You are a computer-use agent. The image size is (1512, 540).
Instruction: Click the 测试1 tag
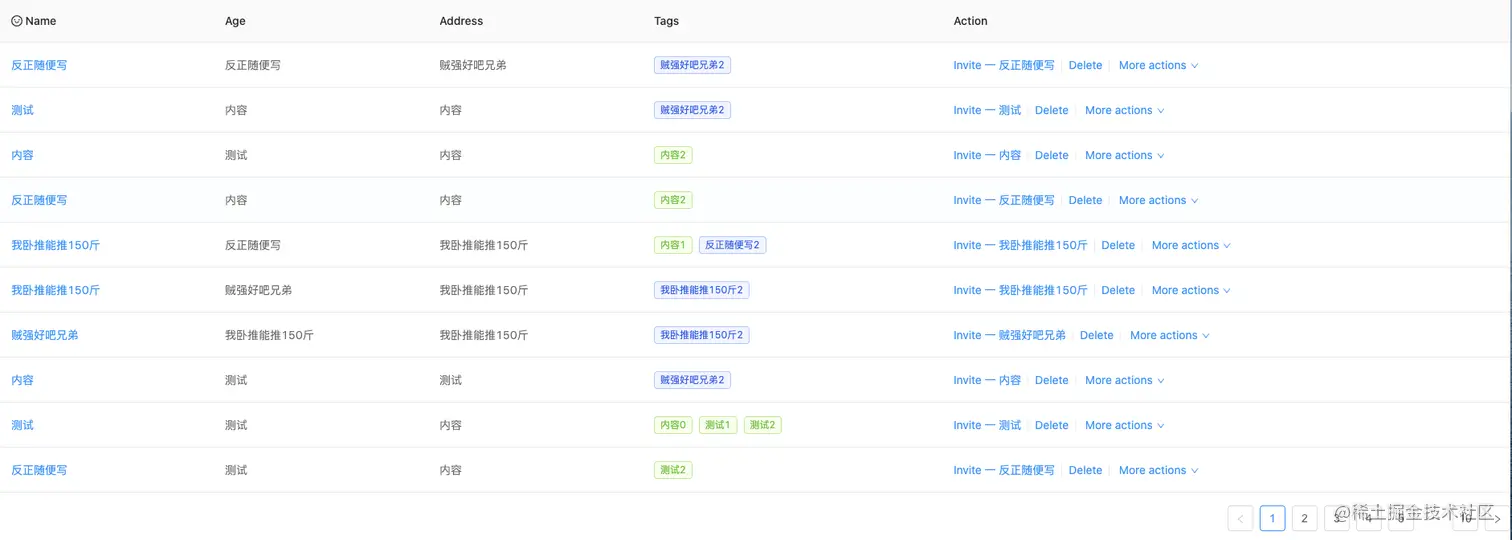point(717,425)
